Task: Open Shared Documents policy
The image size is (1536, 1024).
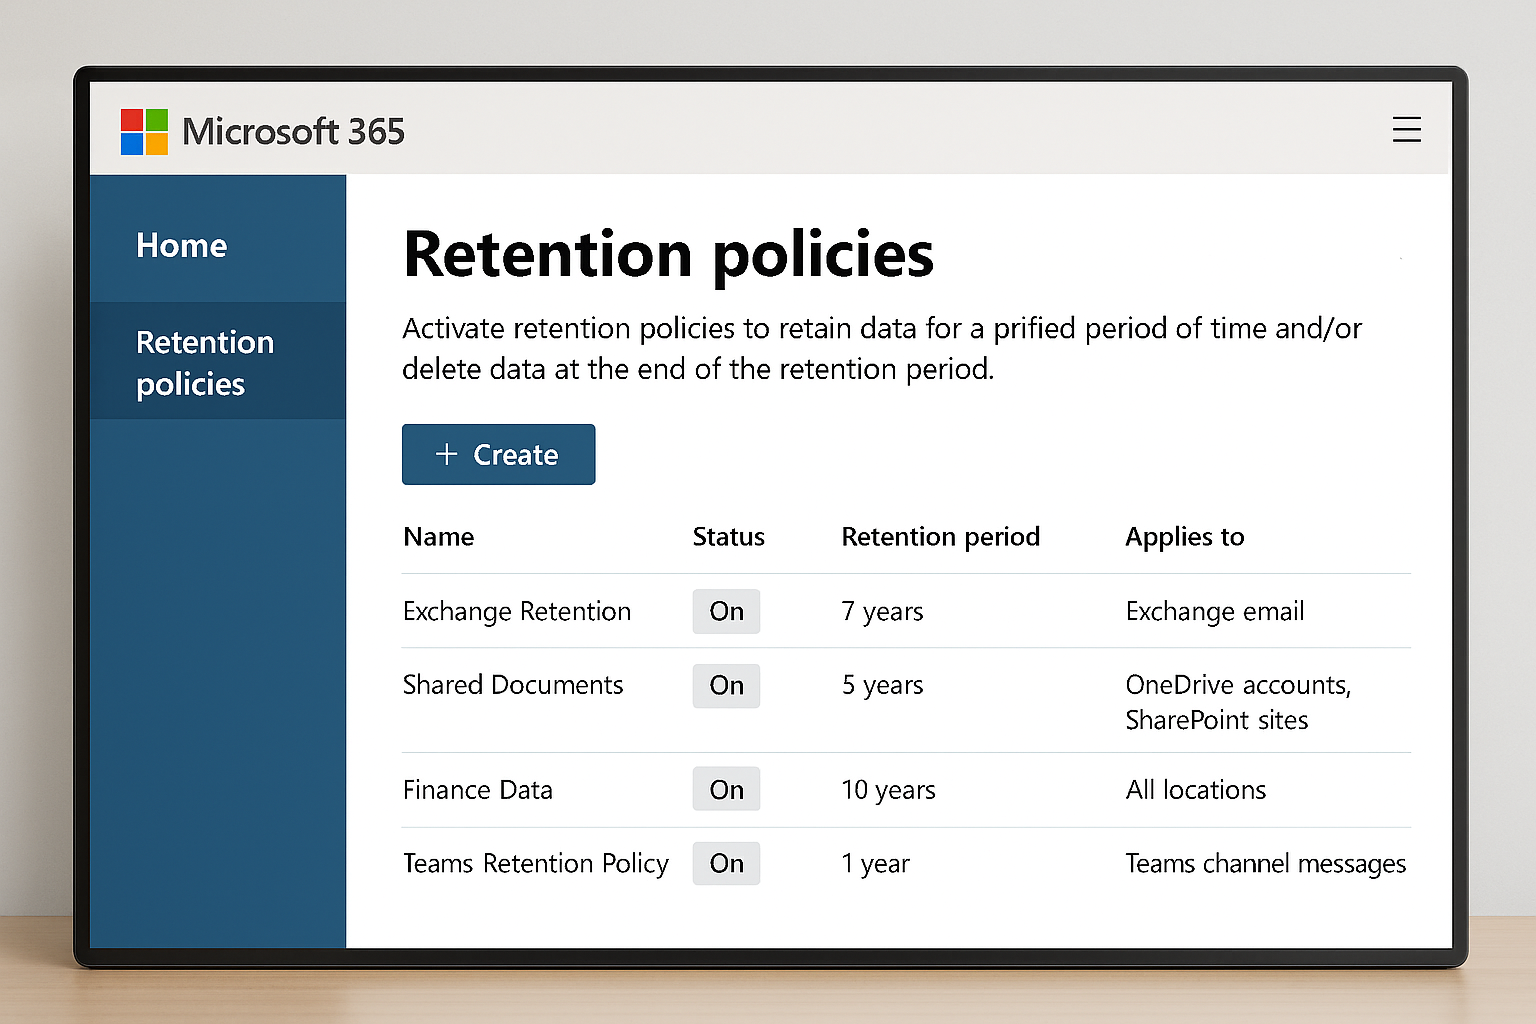Action: point(512,685)
